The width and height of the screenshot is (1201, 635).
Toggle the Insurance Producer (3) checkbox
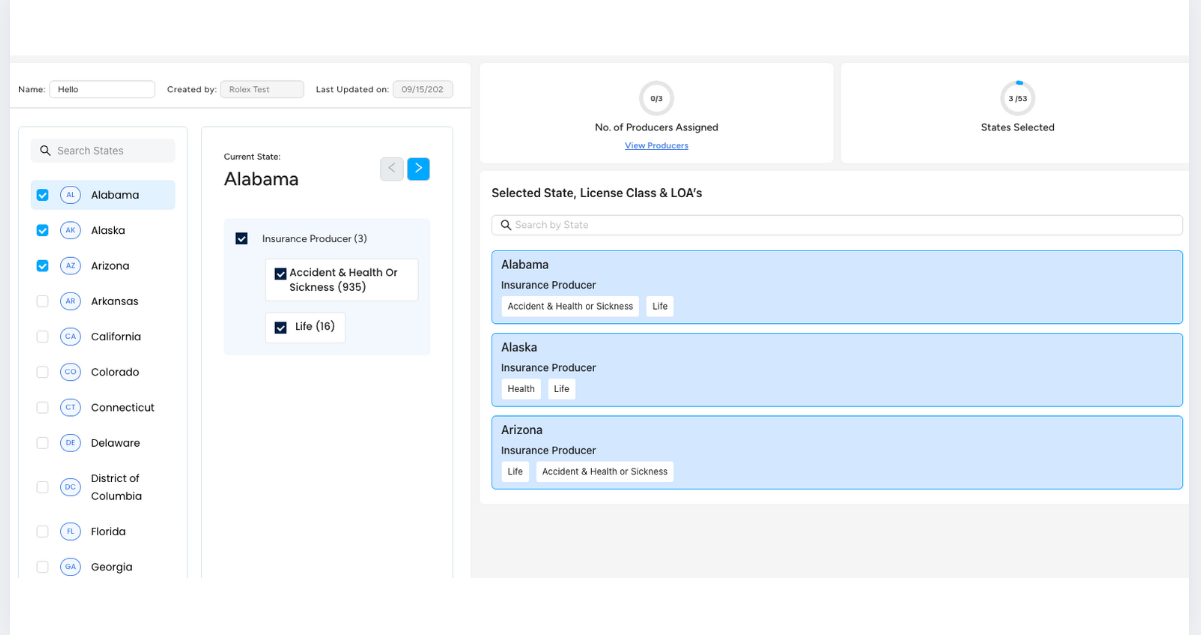tap(241, 239)
